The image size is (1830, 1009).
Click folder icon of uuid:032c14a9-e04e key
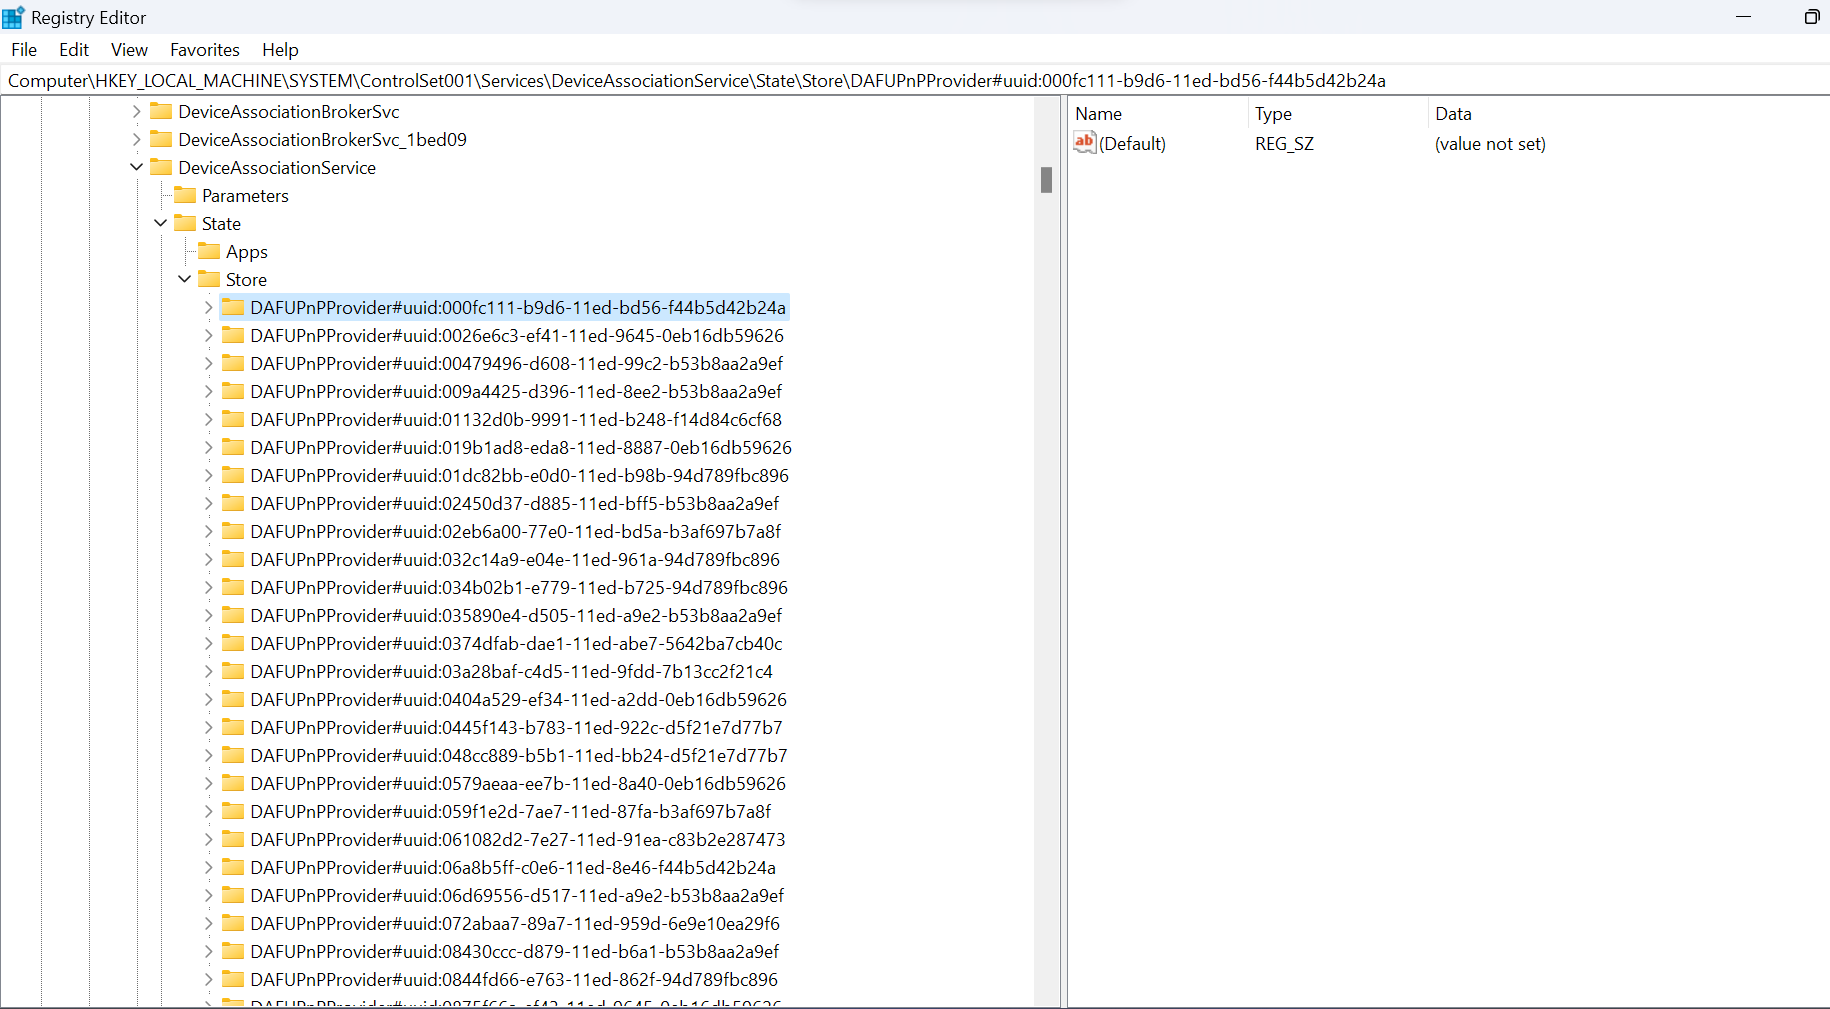coord(233,559)
